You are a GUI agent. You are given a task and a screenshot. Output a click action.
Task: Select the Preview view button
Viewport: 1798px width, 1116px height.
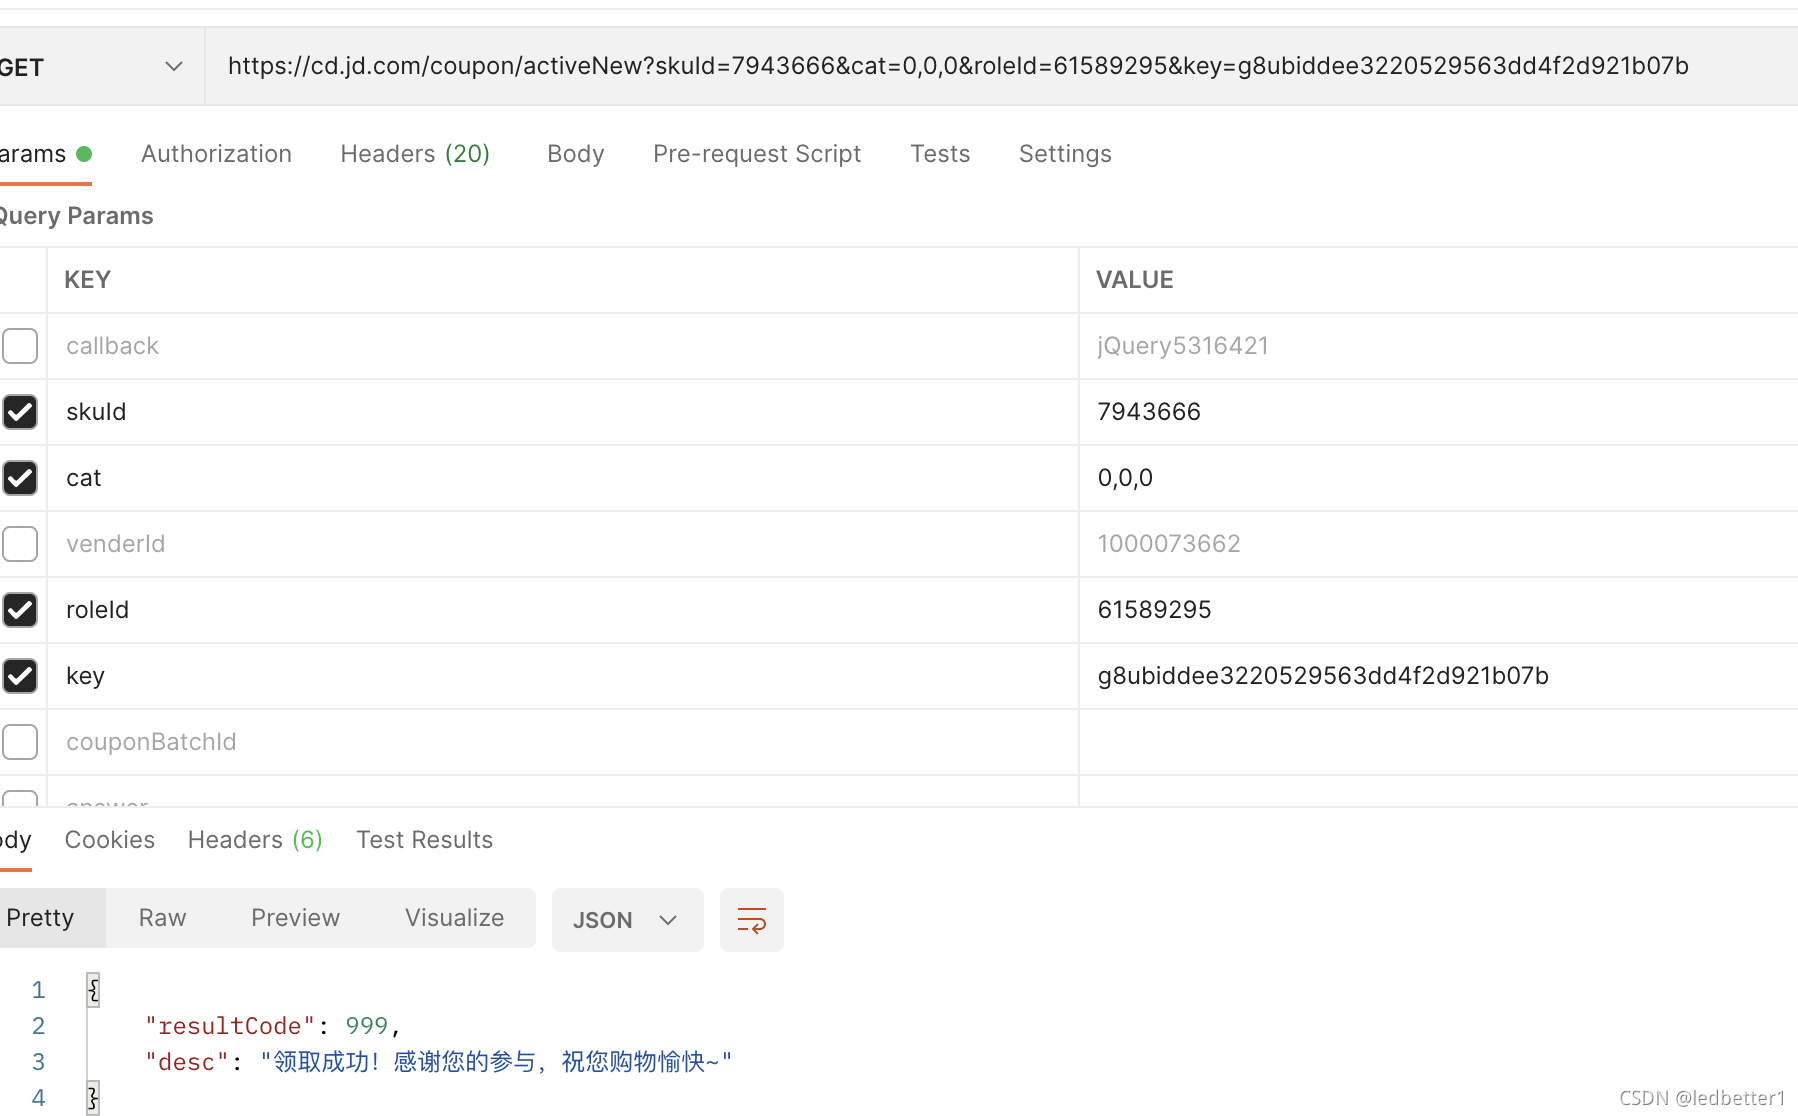point(296,918)
